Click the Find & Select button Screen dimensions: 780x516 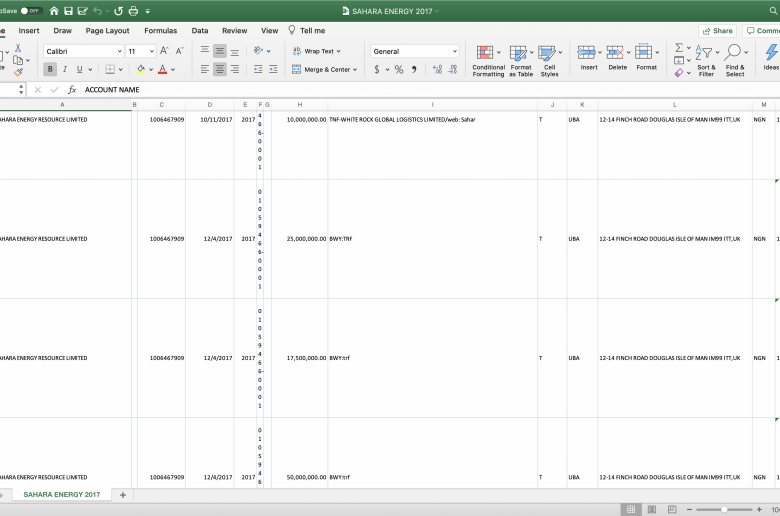click(735, 60)
